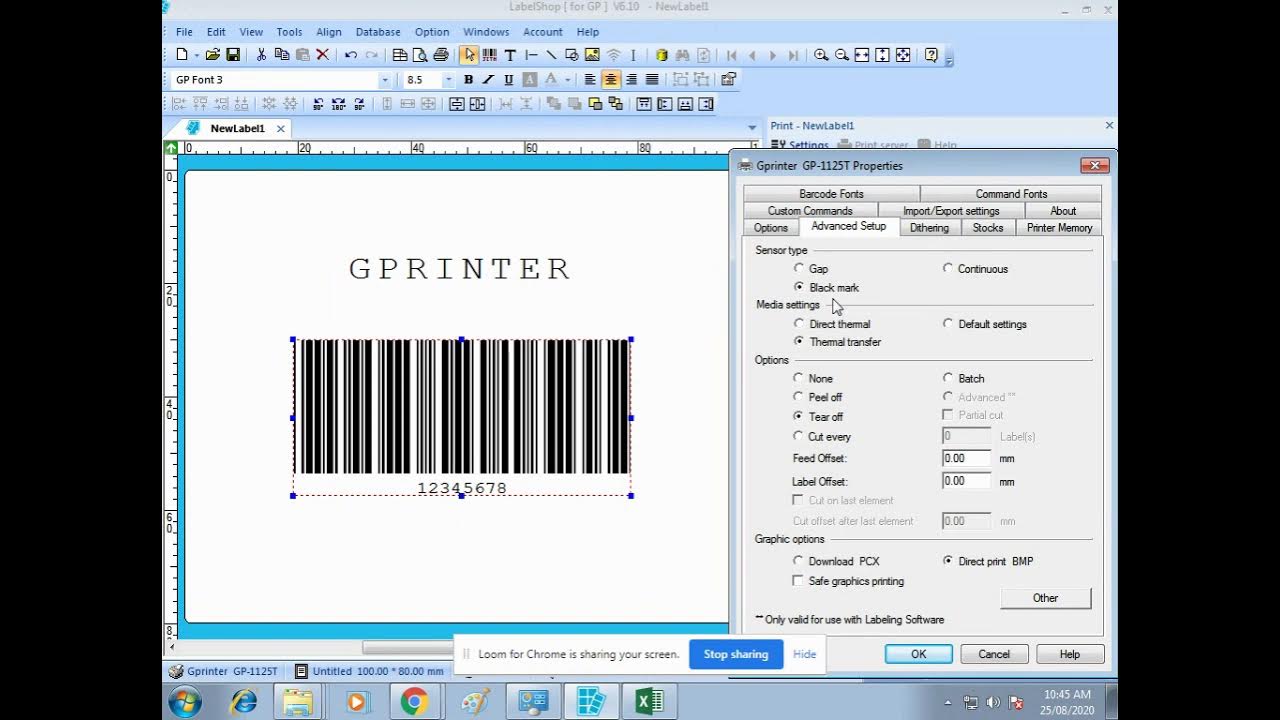
Task: Open the GP Font 3 font dropdown
Action: tap(385, 80)
